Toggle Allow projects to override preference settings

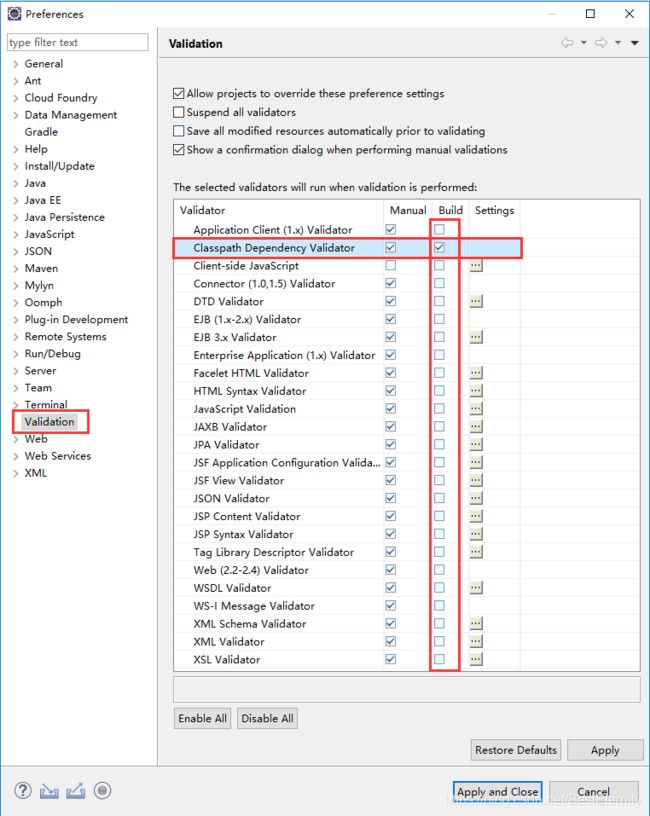tap(179, 94)
